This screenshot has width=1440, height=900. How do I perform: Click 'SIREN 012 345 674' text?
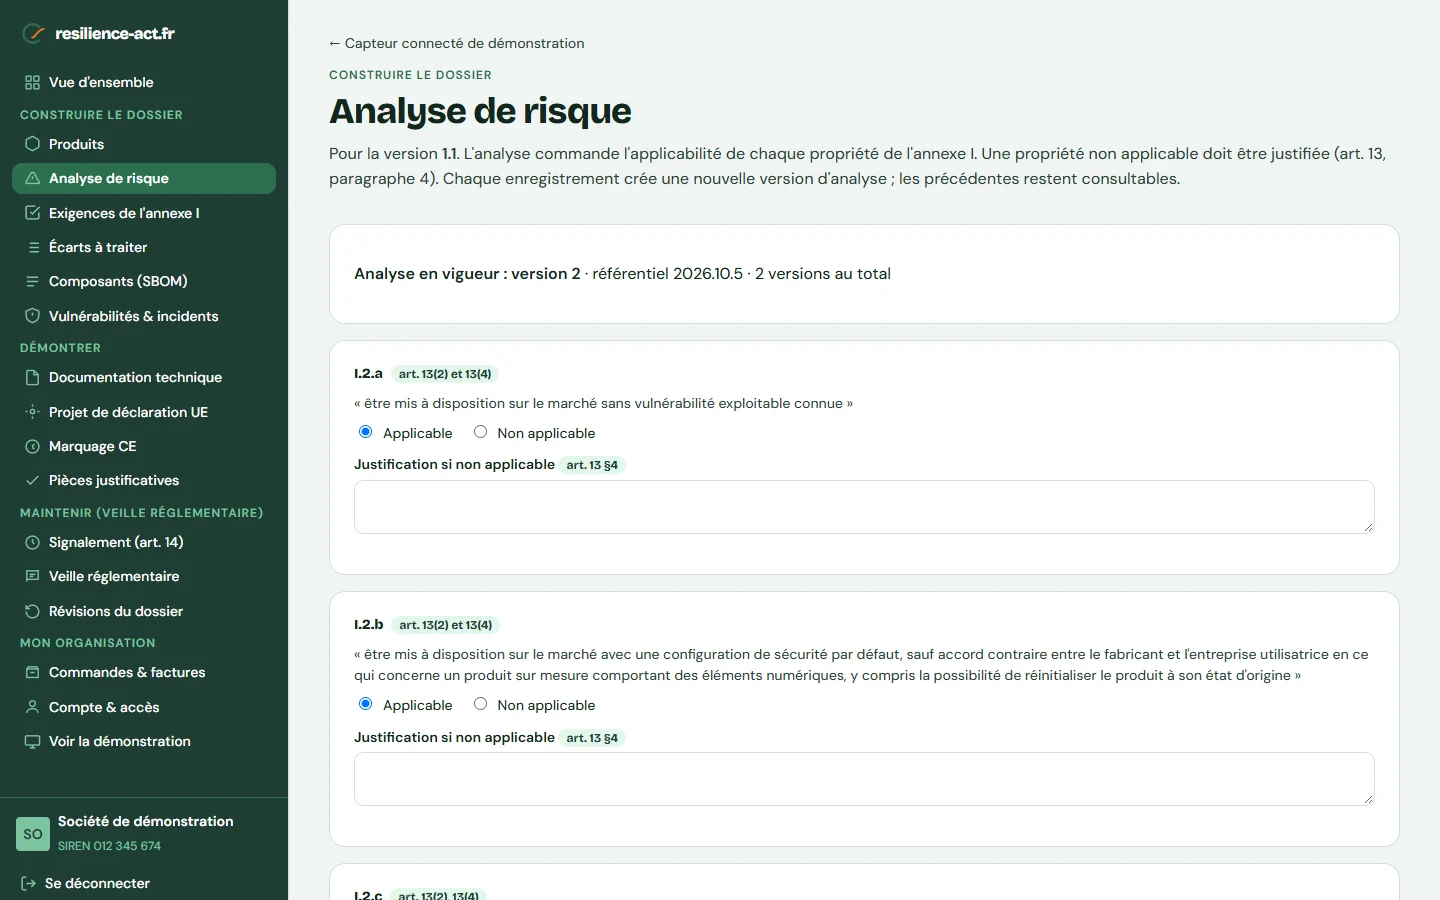pyautogui.click(x=109, y=846)
